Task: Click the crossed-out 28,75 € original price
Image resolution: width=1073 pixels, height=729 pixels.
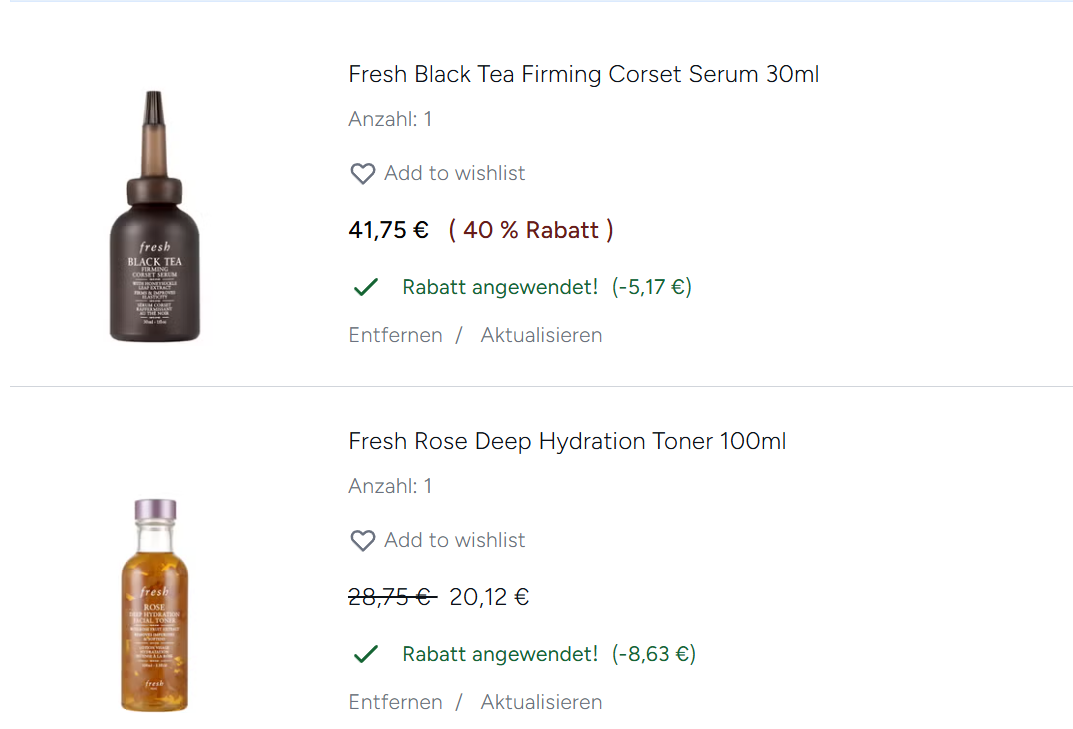Action: (391, 597)
